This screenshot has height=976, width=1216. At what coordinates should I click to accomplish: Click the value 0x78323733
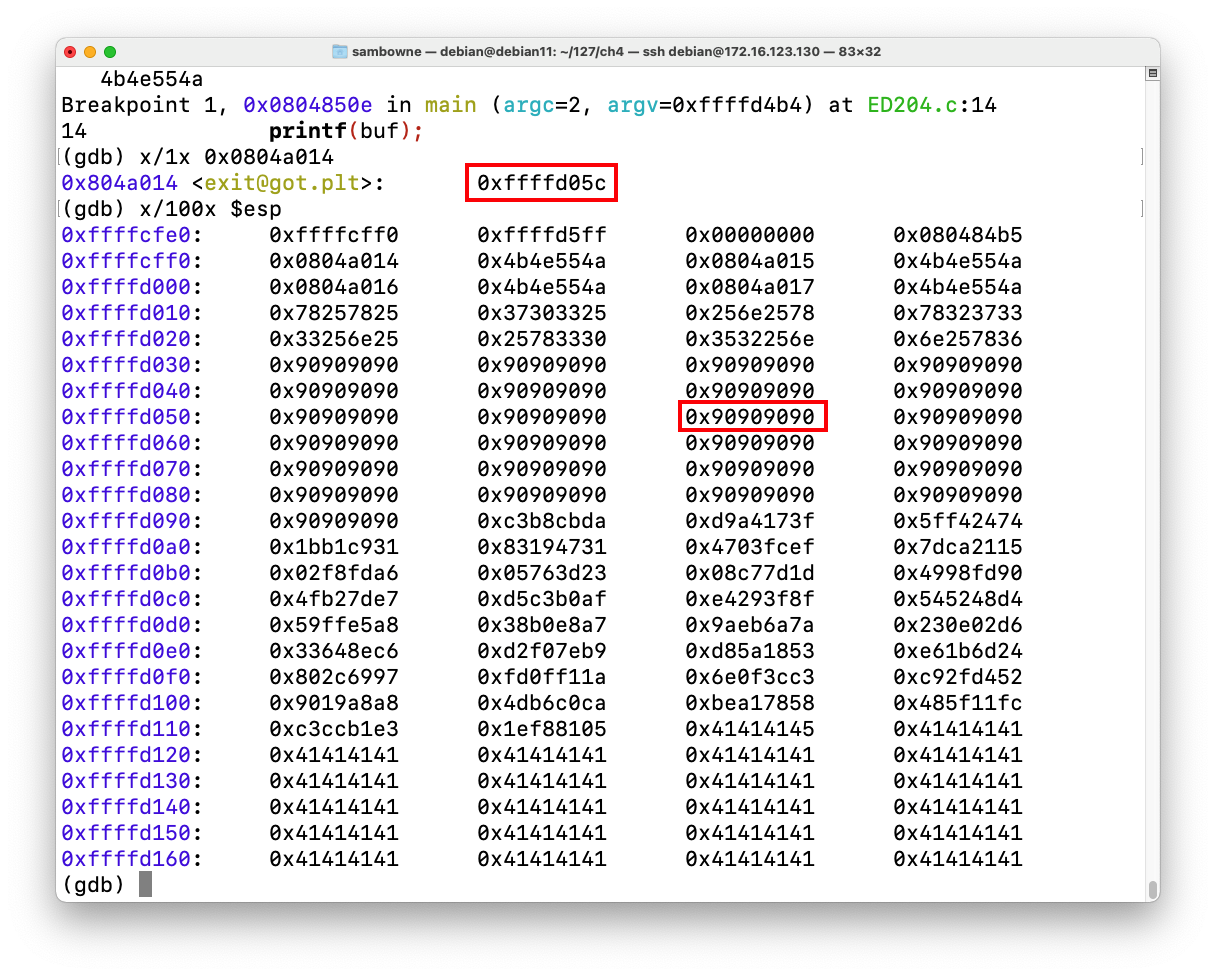pos(958,313)
